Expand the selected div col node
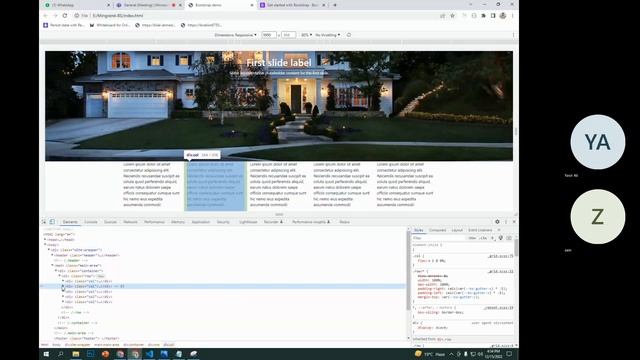Image resolution: width=640 pixels, height=360 pixels. 63,286
